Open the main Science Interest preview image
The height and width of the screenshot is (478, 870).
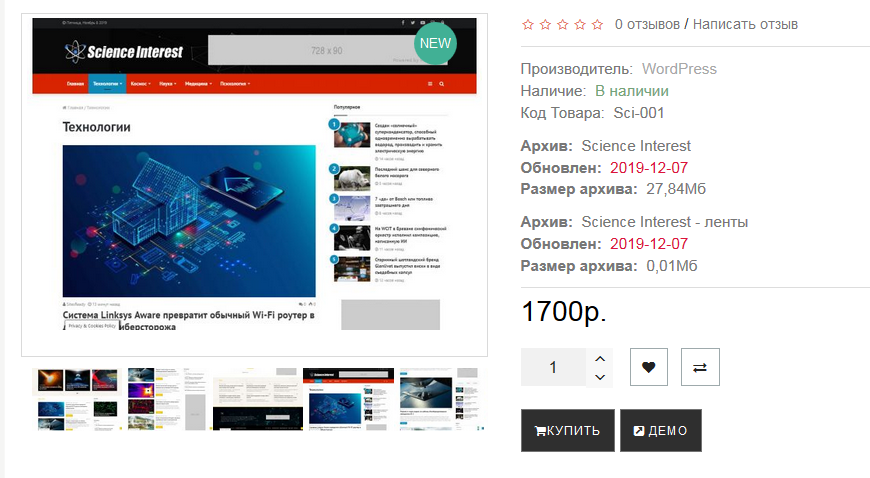(x=254, y=185)
